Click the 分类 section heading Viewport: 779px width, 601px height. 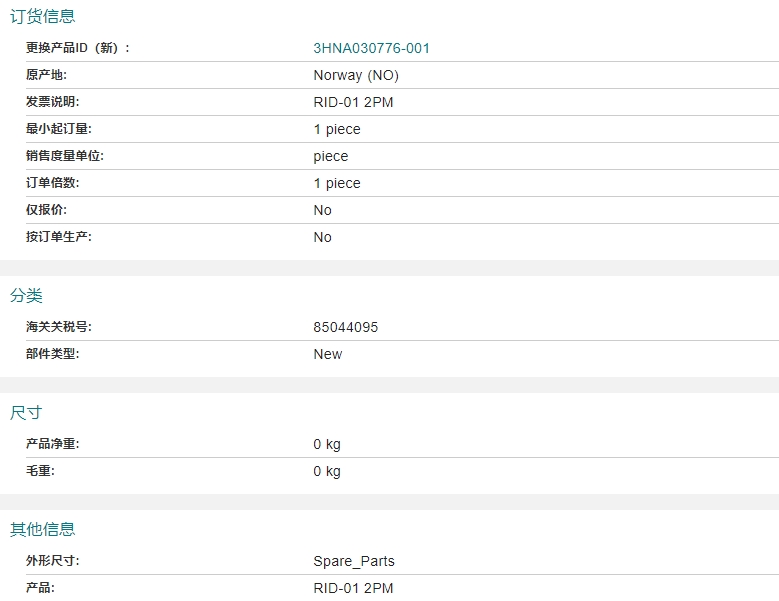point(26,296)
